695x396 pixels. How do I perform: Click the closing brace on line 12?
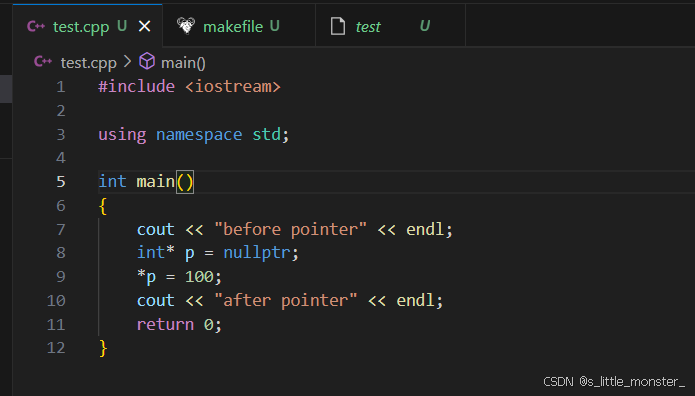103,349
